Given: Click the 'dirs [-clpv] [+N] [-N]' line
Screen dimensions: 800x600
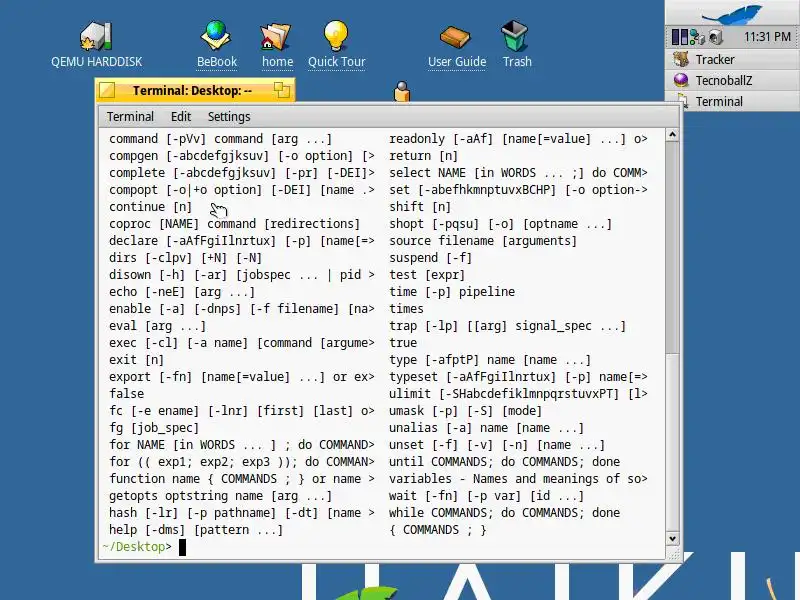Looking at the screenshot, I should [185, 258].
